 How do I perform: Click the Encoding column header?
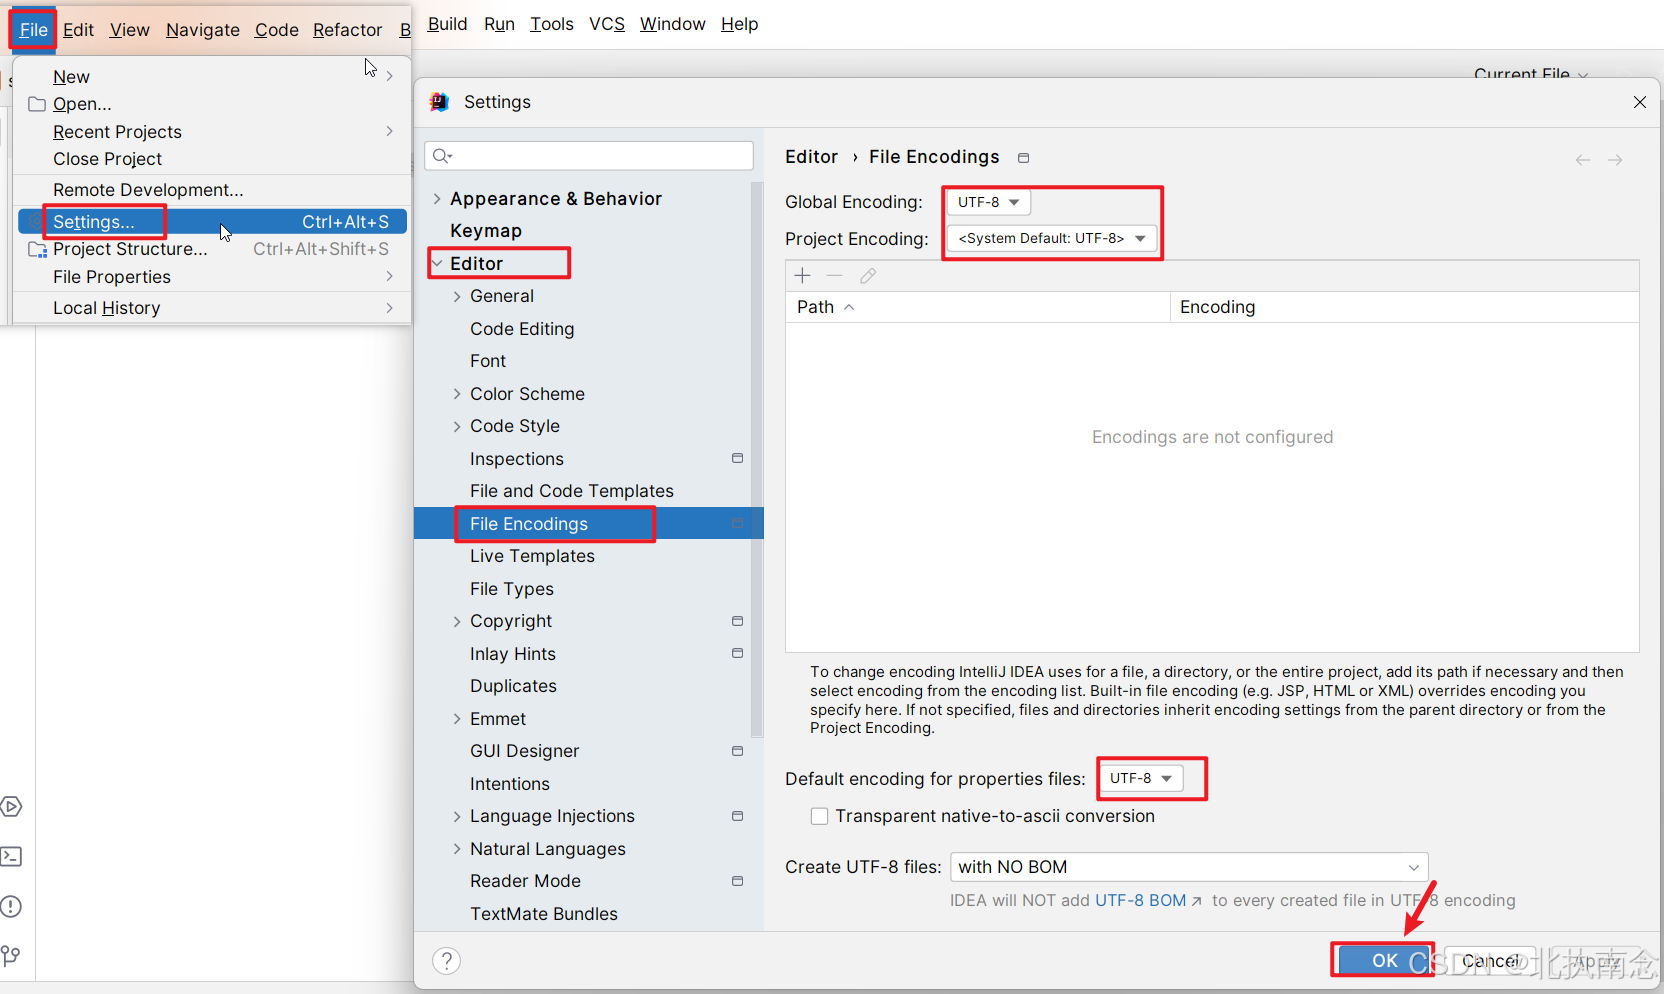coord(1405,307)
